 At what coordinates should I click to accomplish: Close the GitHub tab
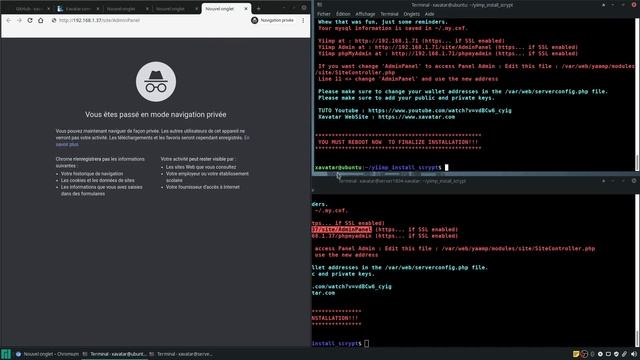click(48, 9)
